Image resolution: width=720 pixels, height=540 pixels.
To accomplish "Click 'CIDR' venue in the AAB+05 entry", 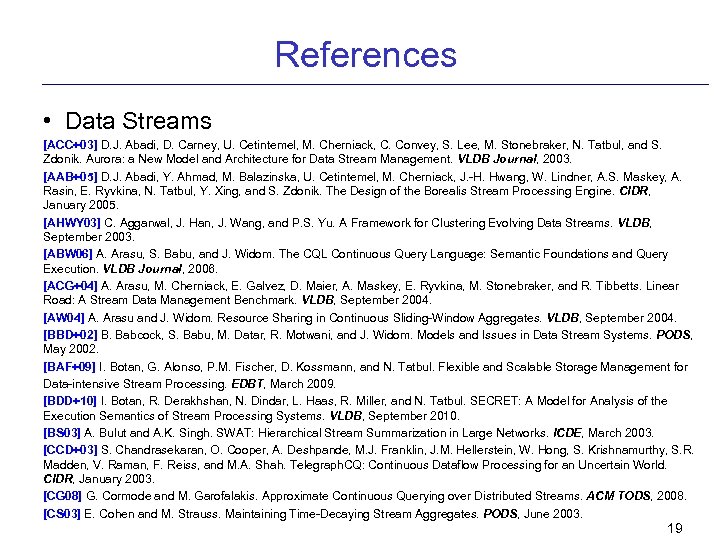I will click(634, 191).
